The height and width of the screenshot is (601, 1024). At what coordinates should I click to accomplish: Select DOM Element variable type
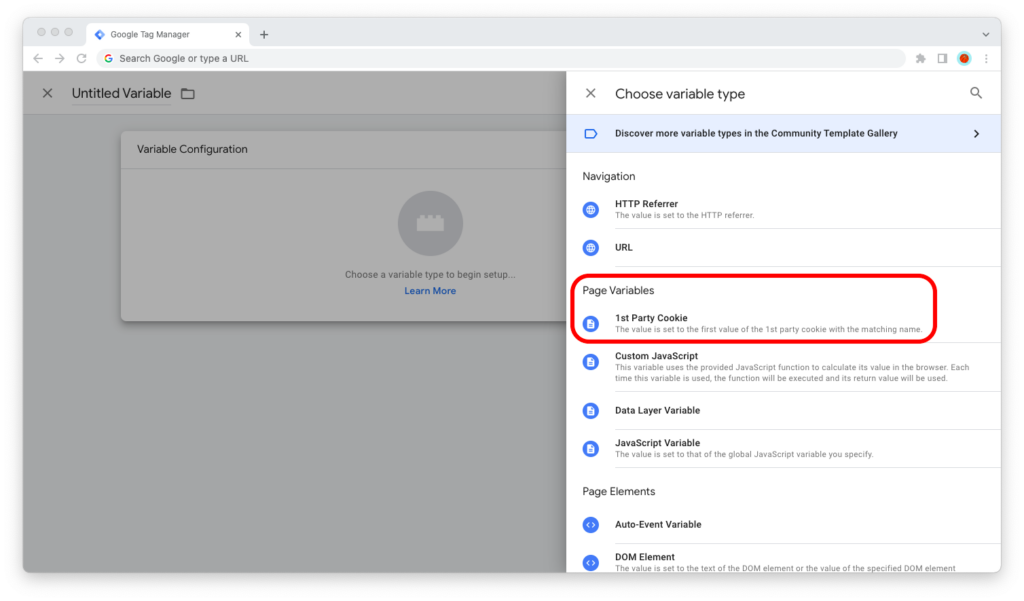791,560
